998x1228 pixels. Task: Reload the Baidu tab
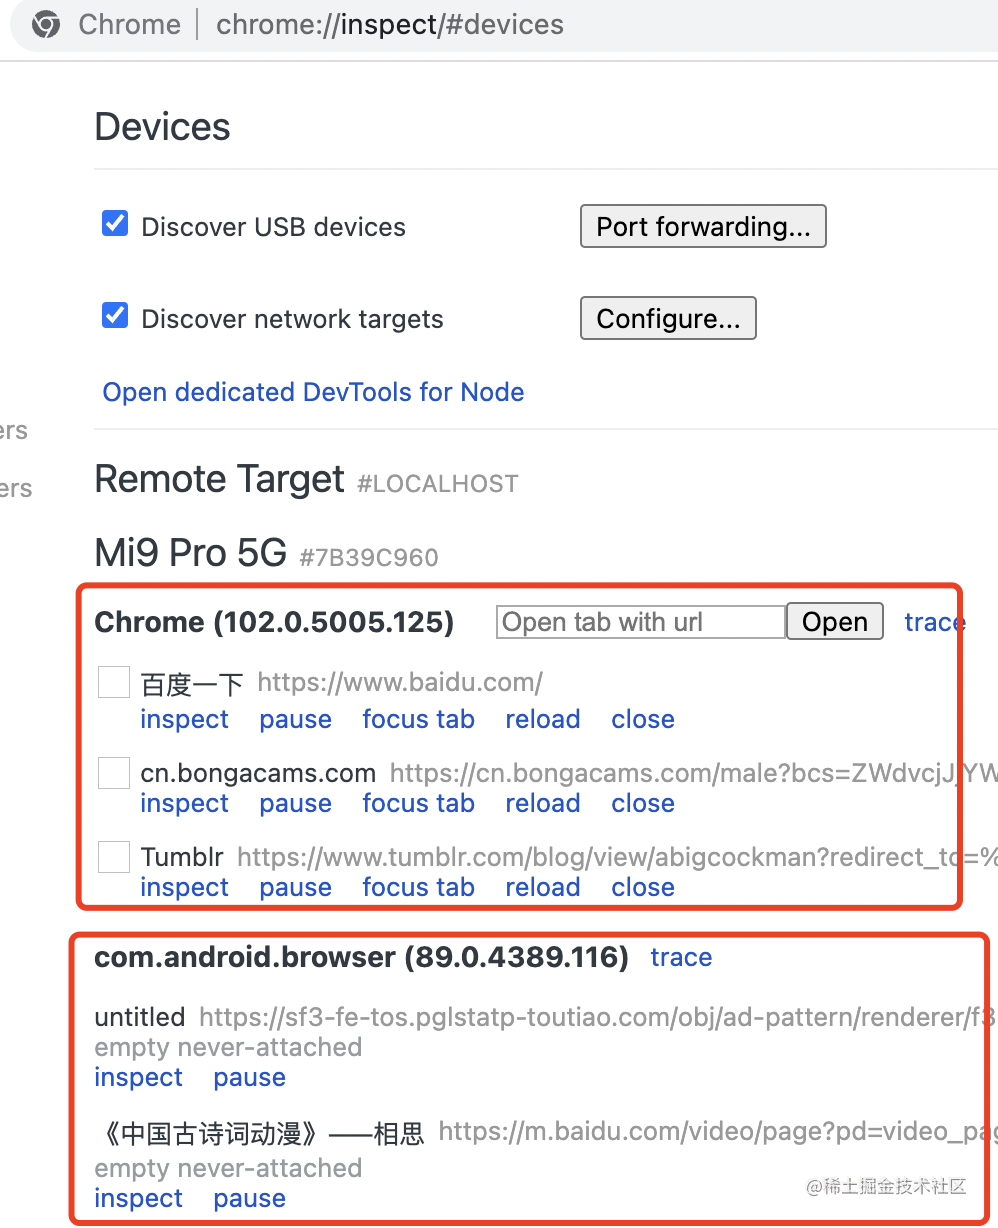(543, 719)
